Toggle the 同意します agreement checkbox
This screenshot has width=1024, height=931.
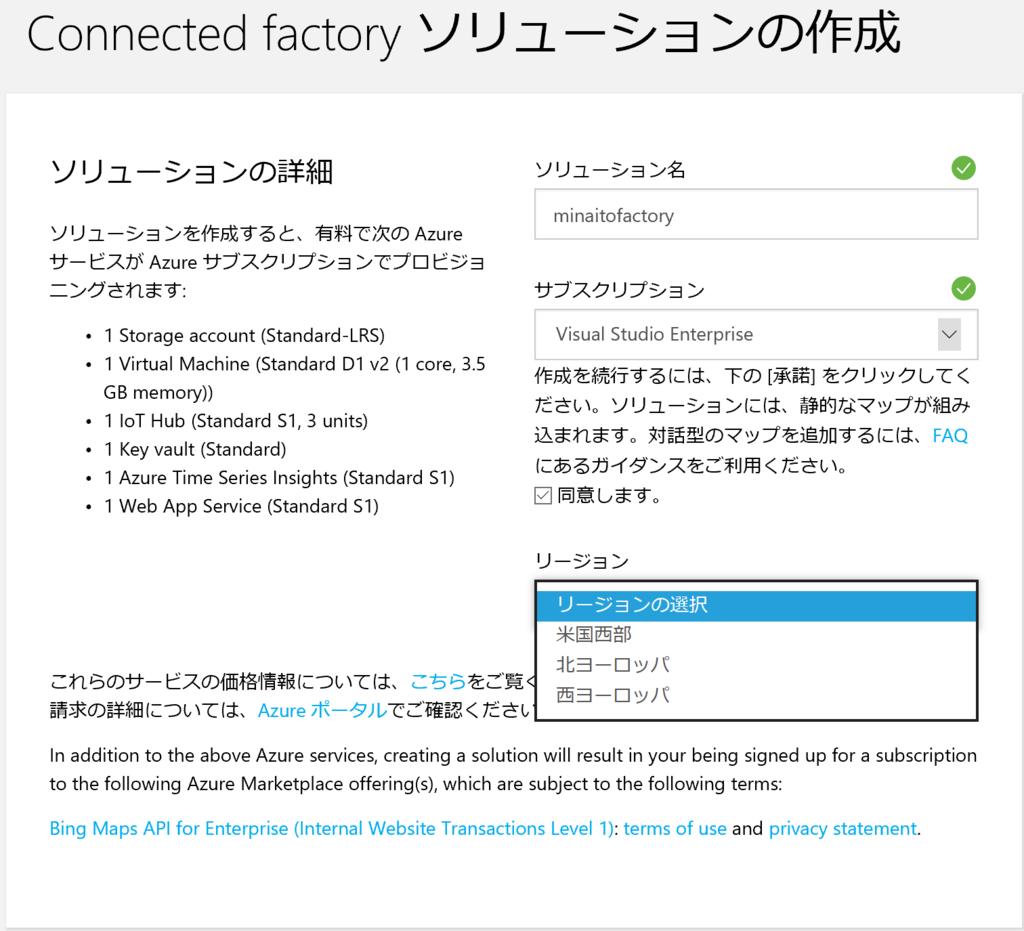point(543,496)
